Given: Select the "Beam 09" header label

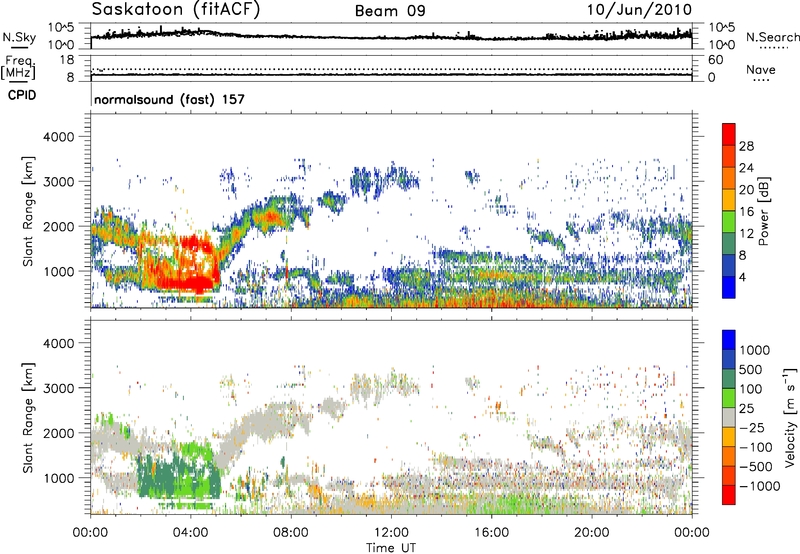Looking at the screenshot, I should coord(390,11).
